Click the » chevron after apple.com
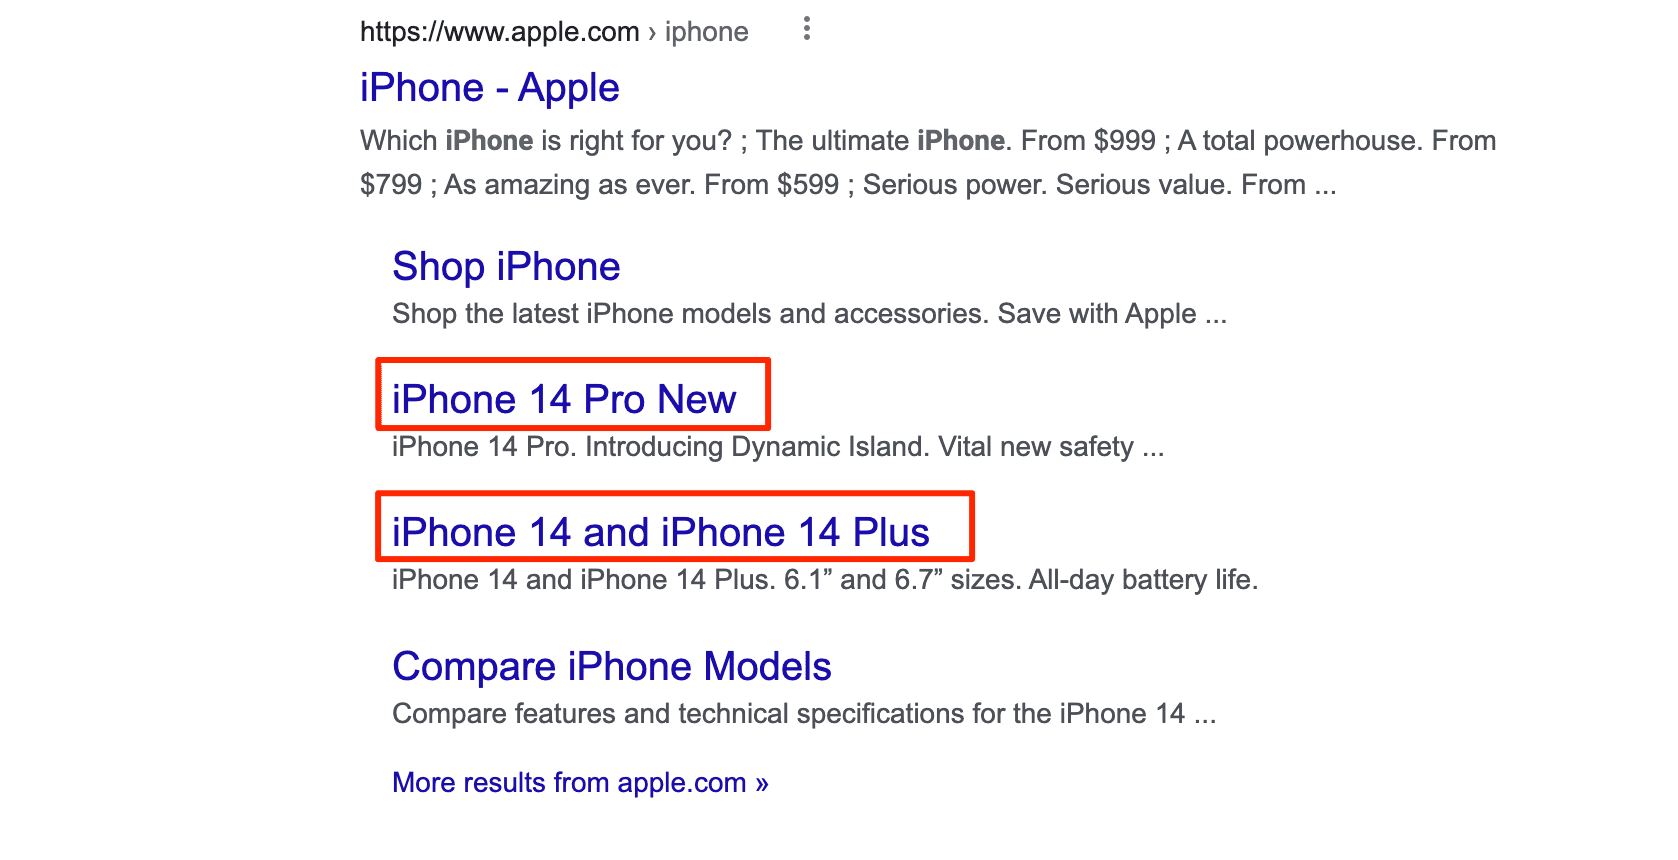The image size is (1678, 860). click(762, 783)
